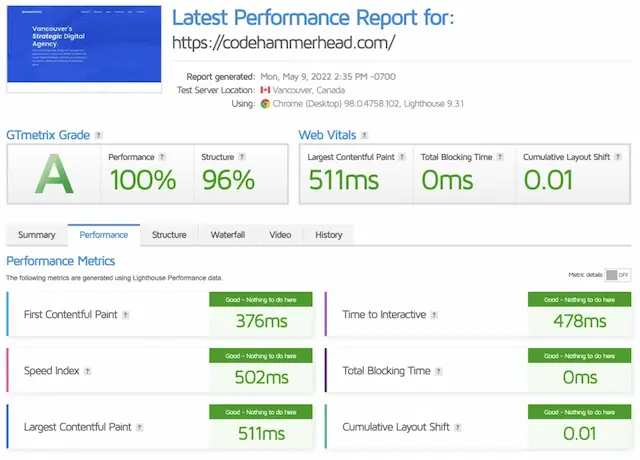Switch to the Structure tab
Image resolution: width=640 pixels, height=460 pixels.
point(169,235)
